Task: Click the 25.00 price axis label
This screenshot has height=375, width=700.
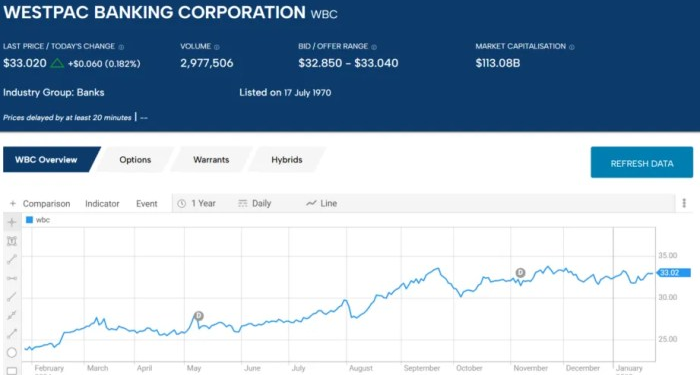Action: [x=667, y=339]
